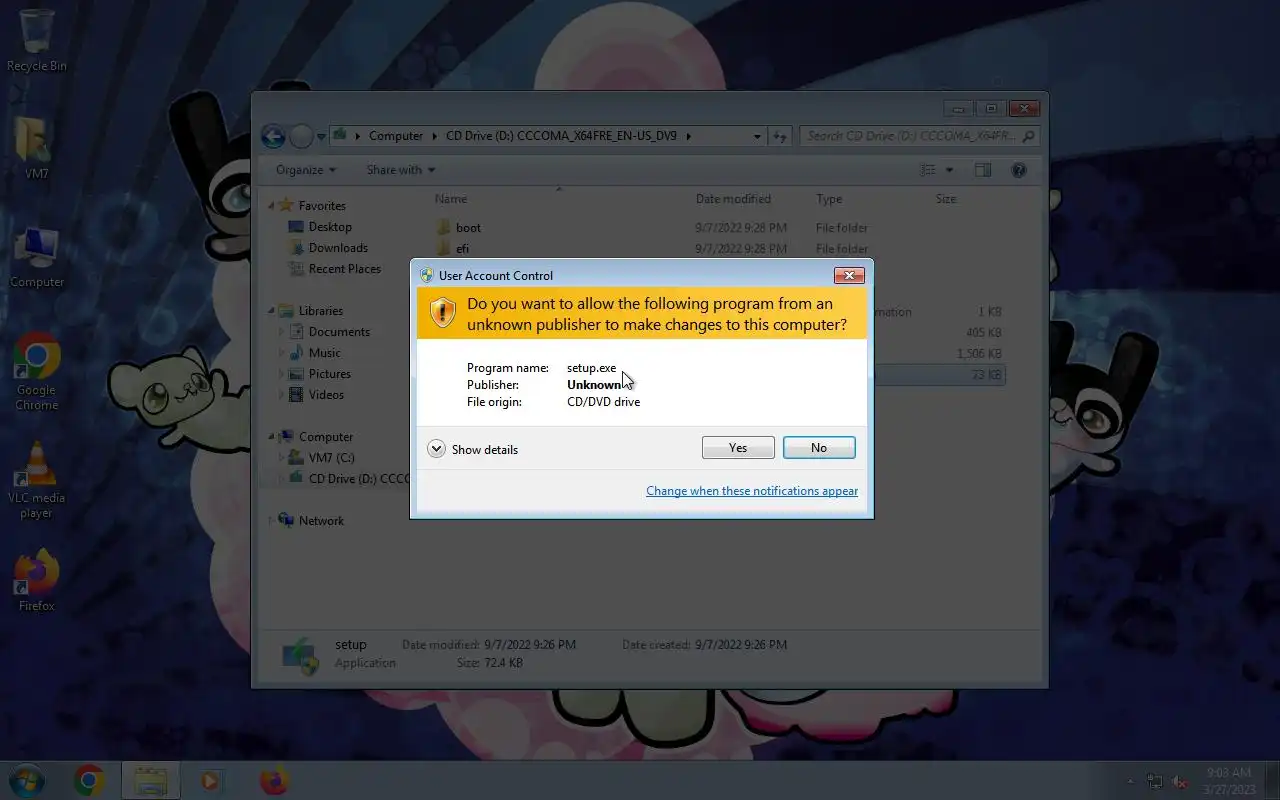
Task: Click the network tray icon
Action: point(1155,780)
